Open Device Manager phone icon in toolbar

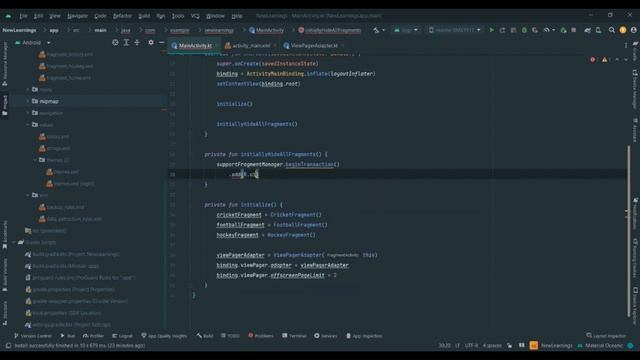pos(598,30)
